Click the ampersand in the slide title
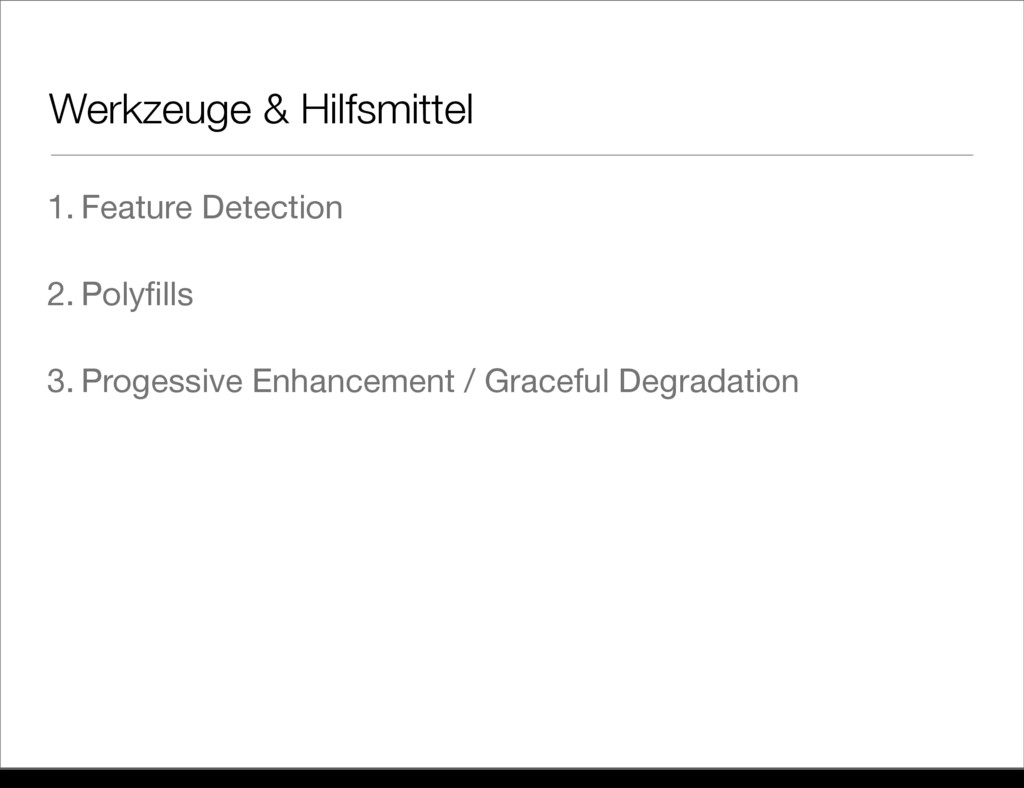This screenshot has width=1024, height=788. [x=276, y=109]
